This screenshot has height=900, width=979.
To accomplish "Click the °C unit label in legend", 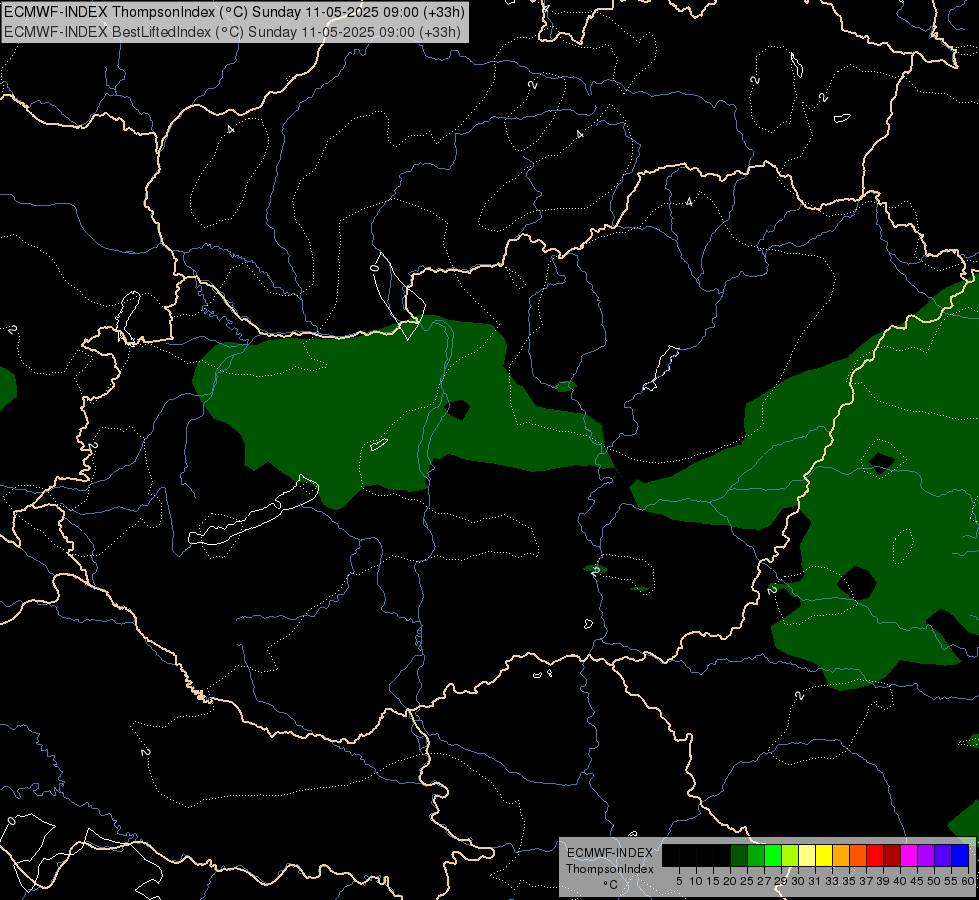I will 611,884.
